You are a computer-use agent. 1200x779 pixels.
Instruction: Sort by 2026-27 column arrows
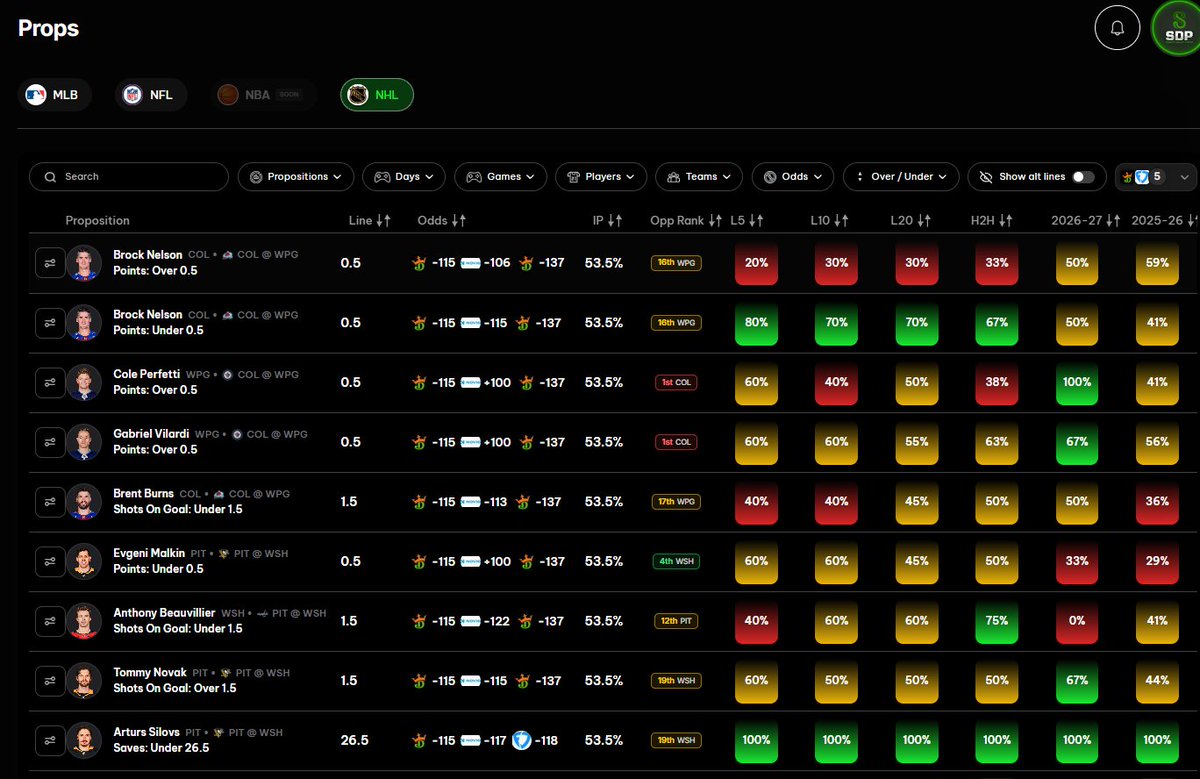coord(1113,220)
